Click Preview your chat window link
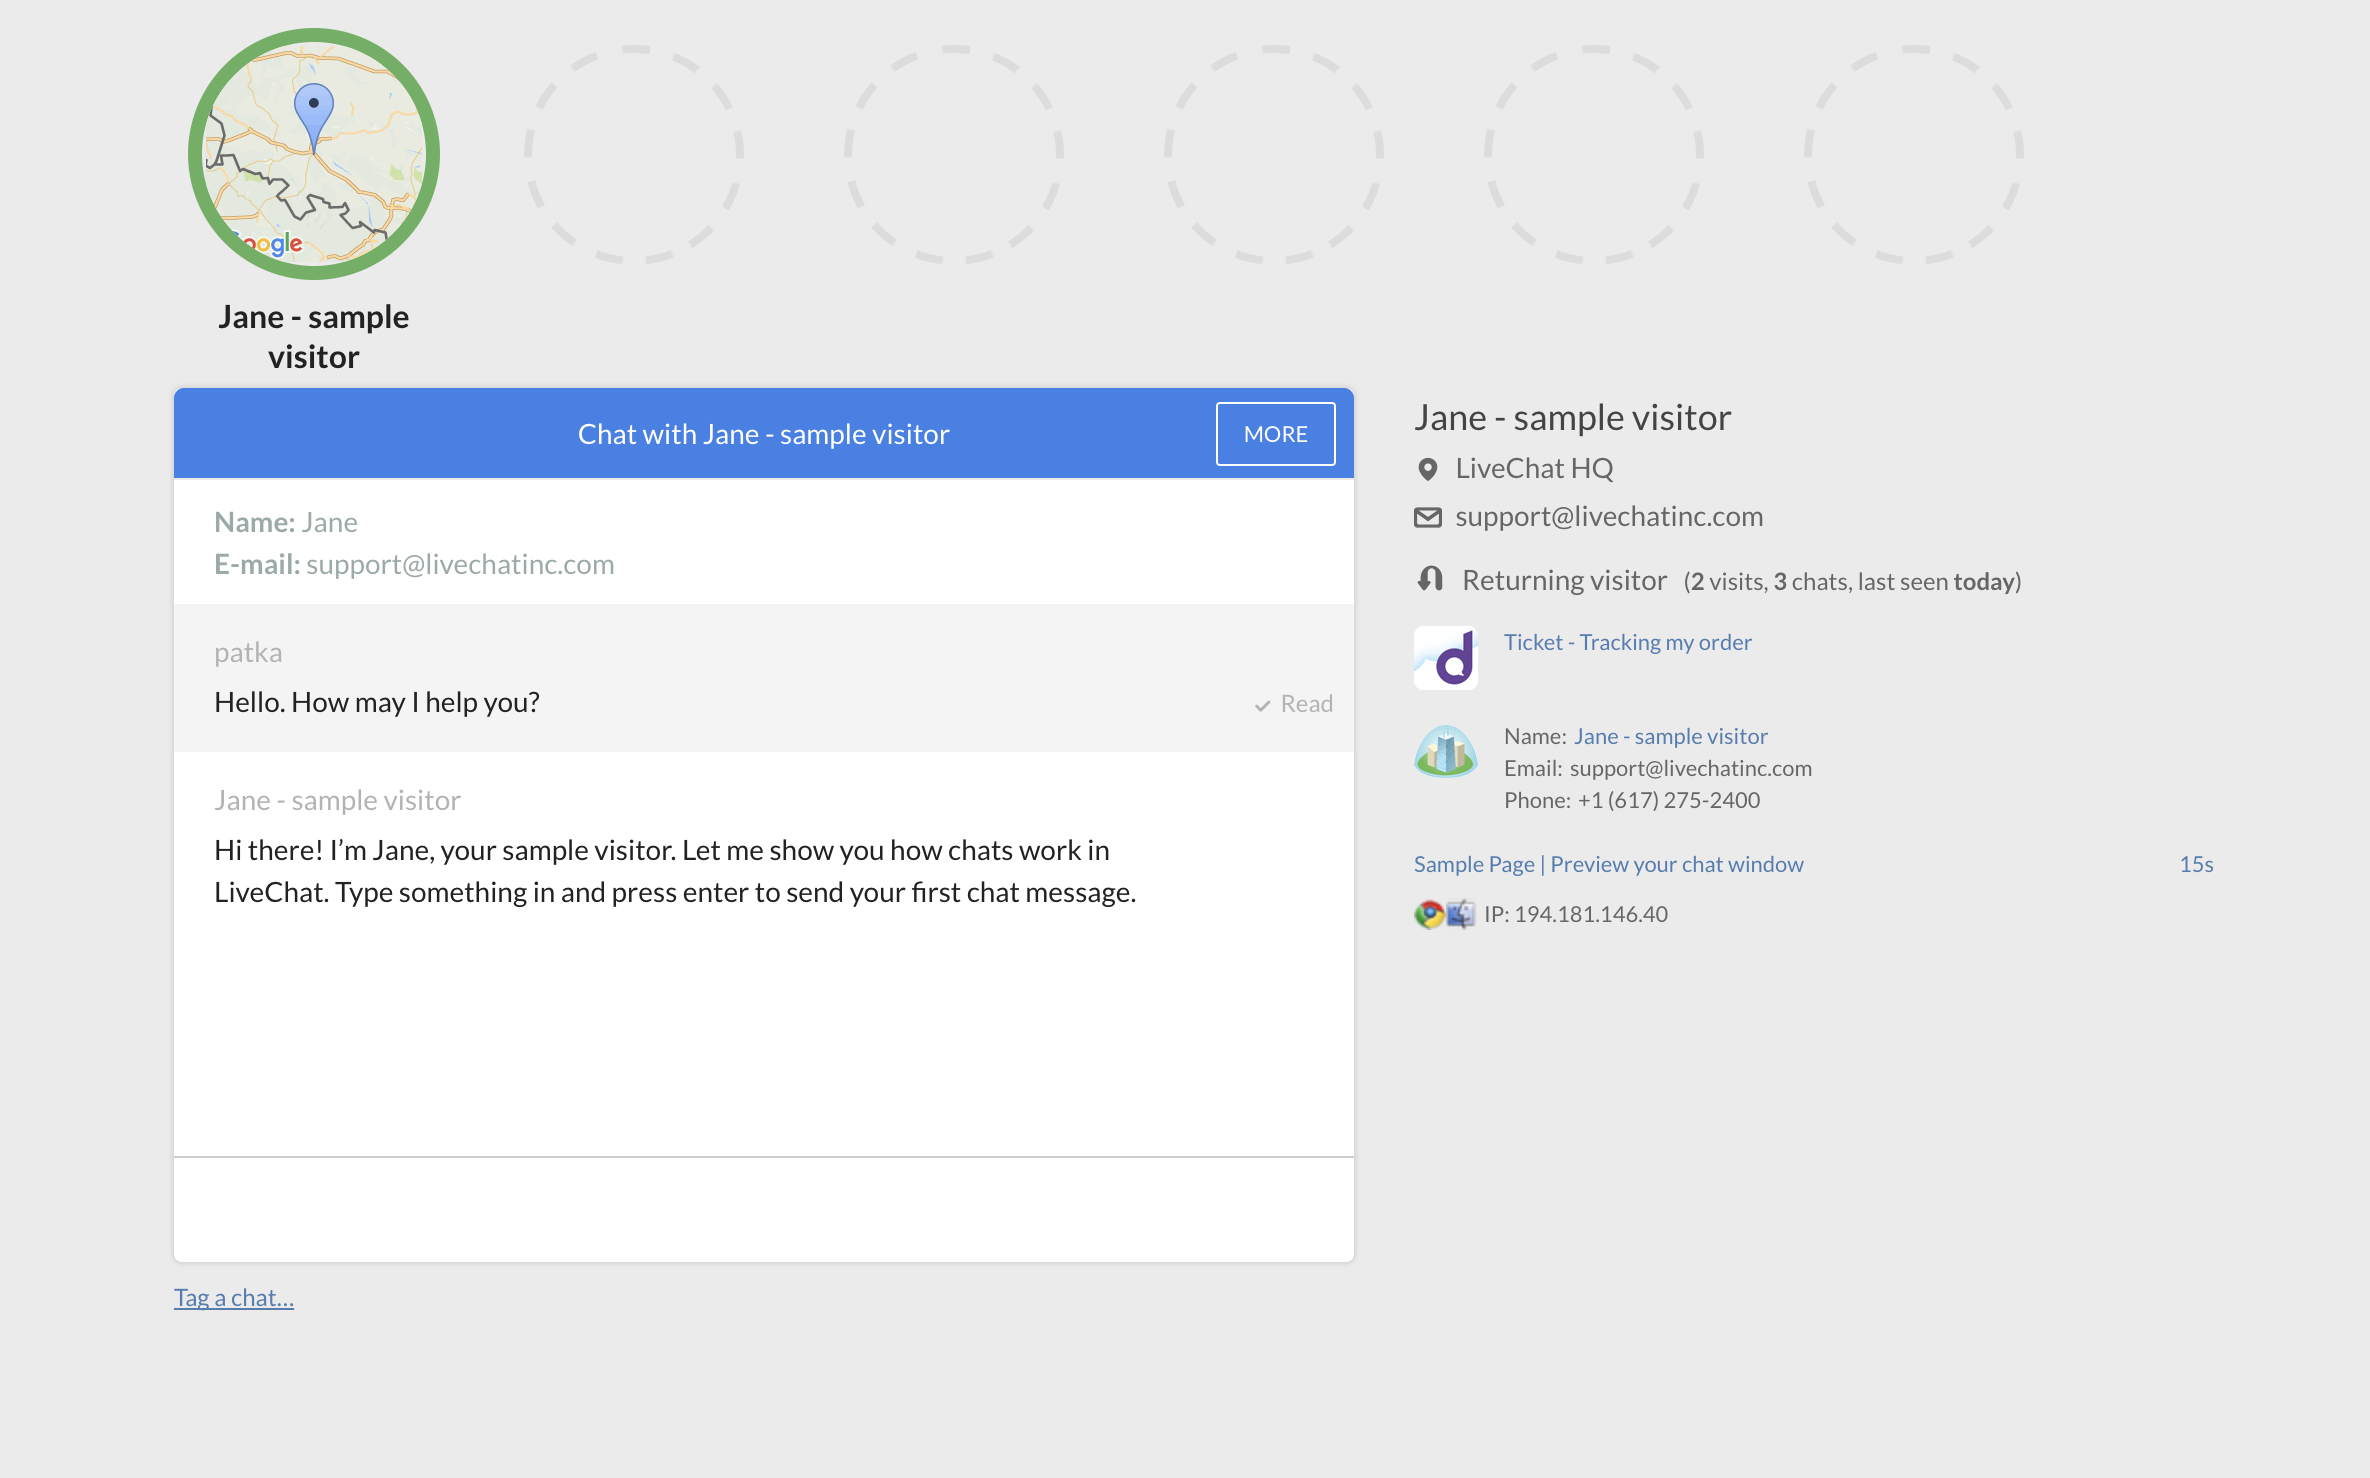The height and width of the screenshot is (1478, 2370). (x=1675, y=863)
